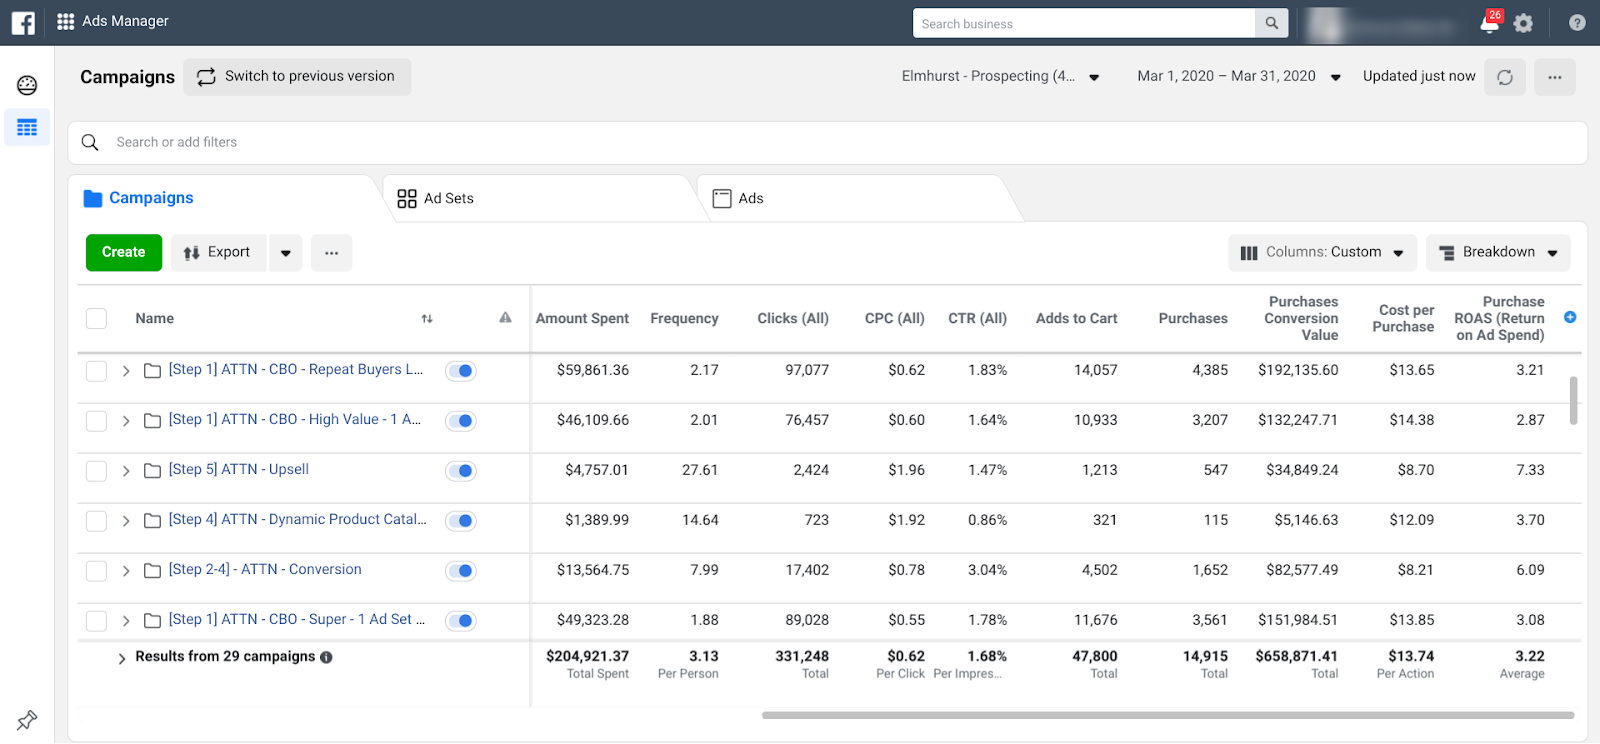The image size is (1600, 744).
Task: Click Switch to previous version button
Action: pos(297,77)
